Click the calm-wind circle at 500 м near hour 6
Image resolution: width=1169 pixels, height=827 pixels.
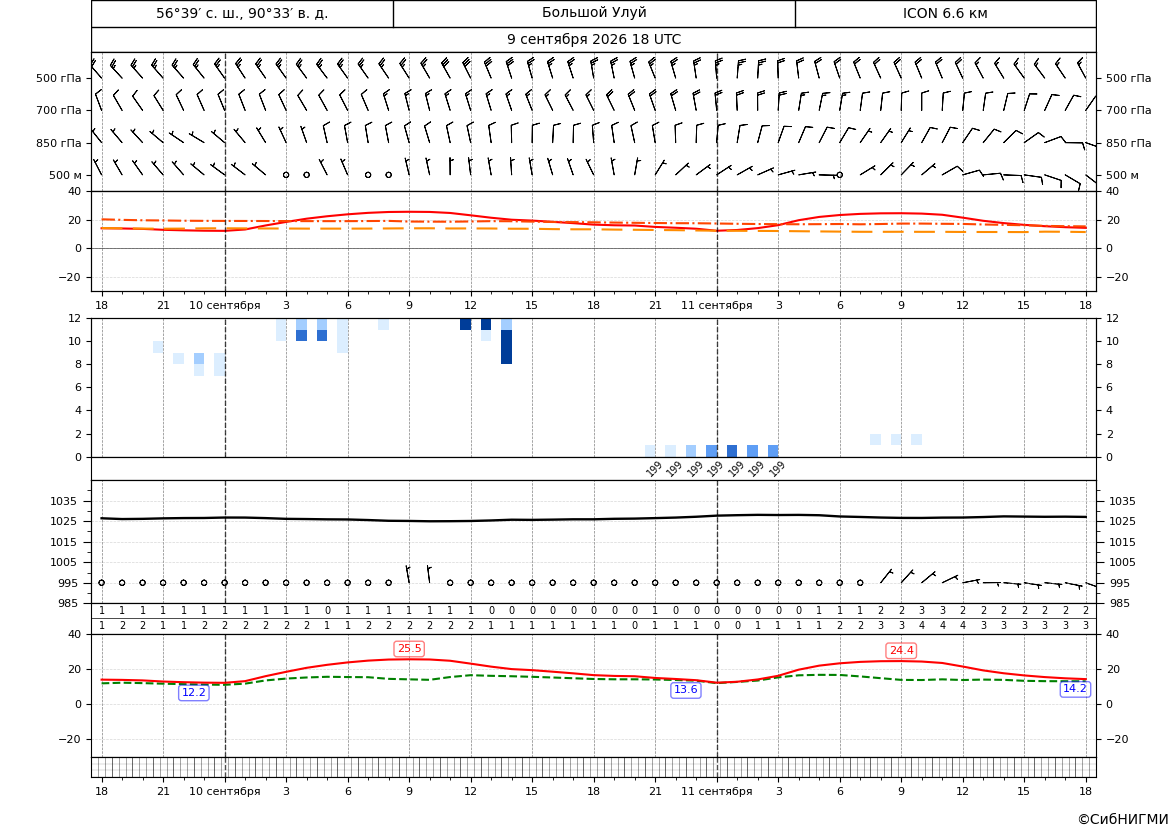pos(839,175)
